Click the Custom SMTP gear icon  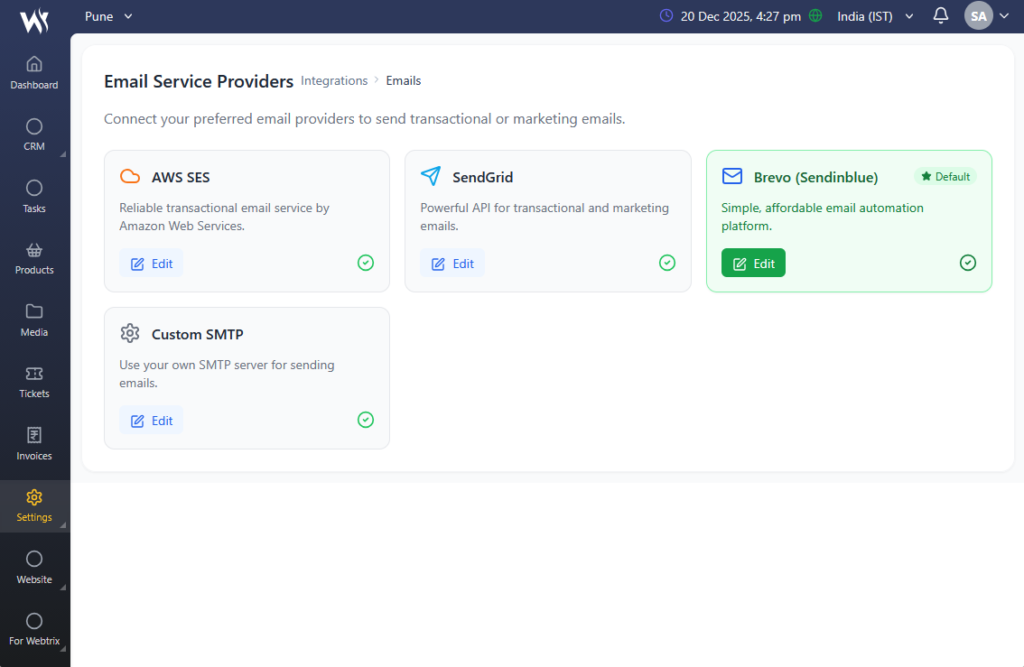130,334
